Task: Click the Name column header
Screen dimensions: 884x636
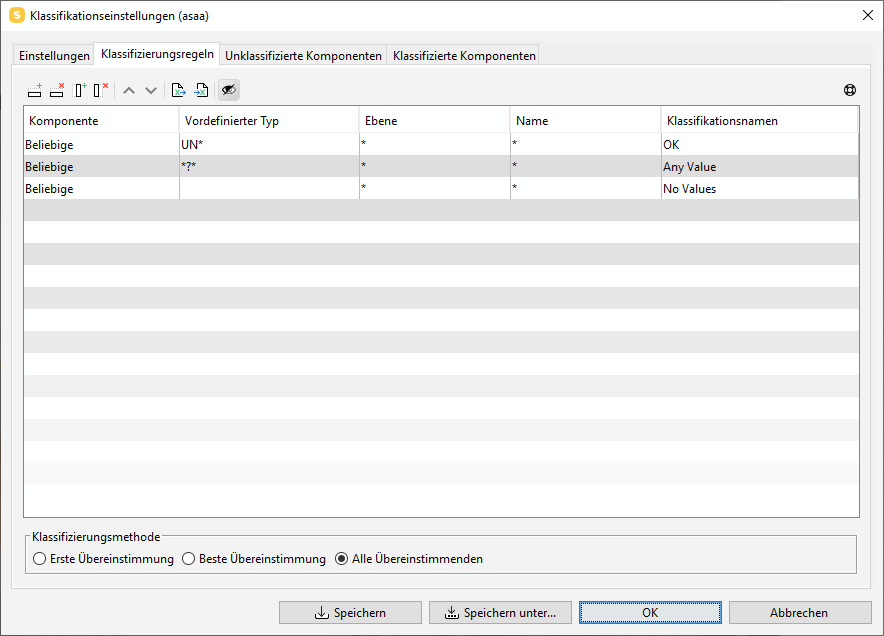Action: (586, 121)
